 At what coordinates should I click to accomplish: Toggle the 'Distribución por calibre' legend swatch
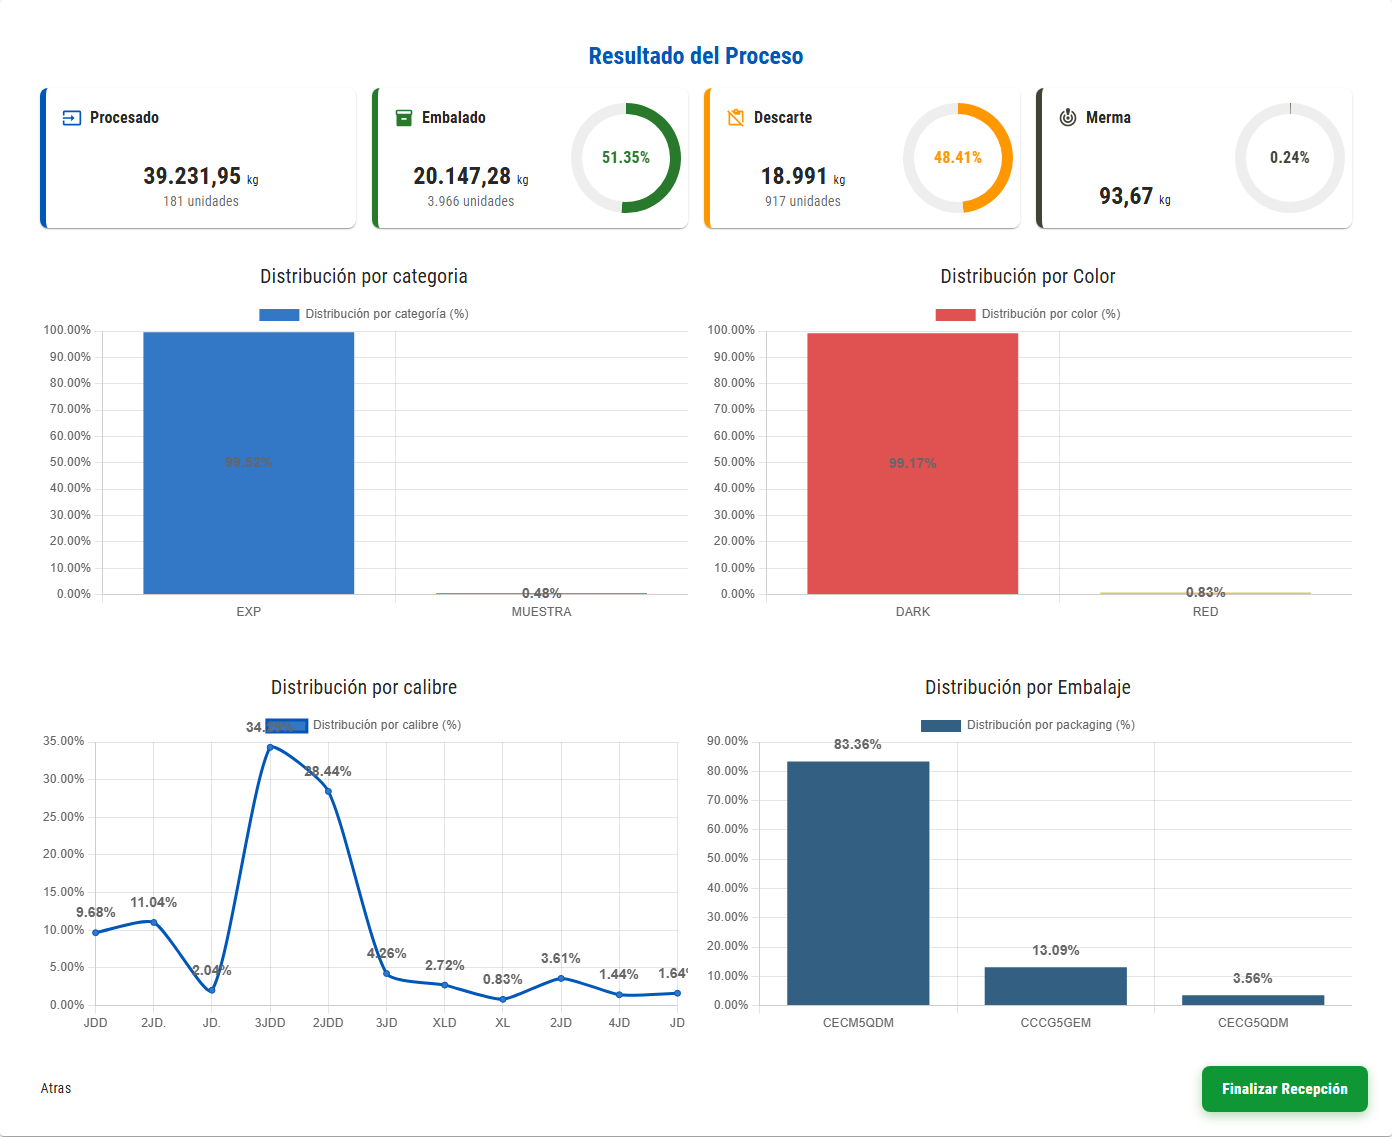(x=287, y=725)
